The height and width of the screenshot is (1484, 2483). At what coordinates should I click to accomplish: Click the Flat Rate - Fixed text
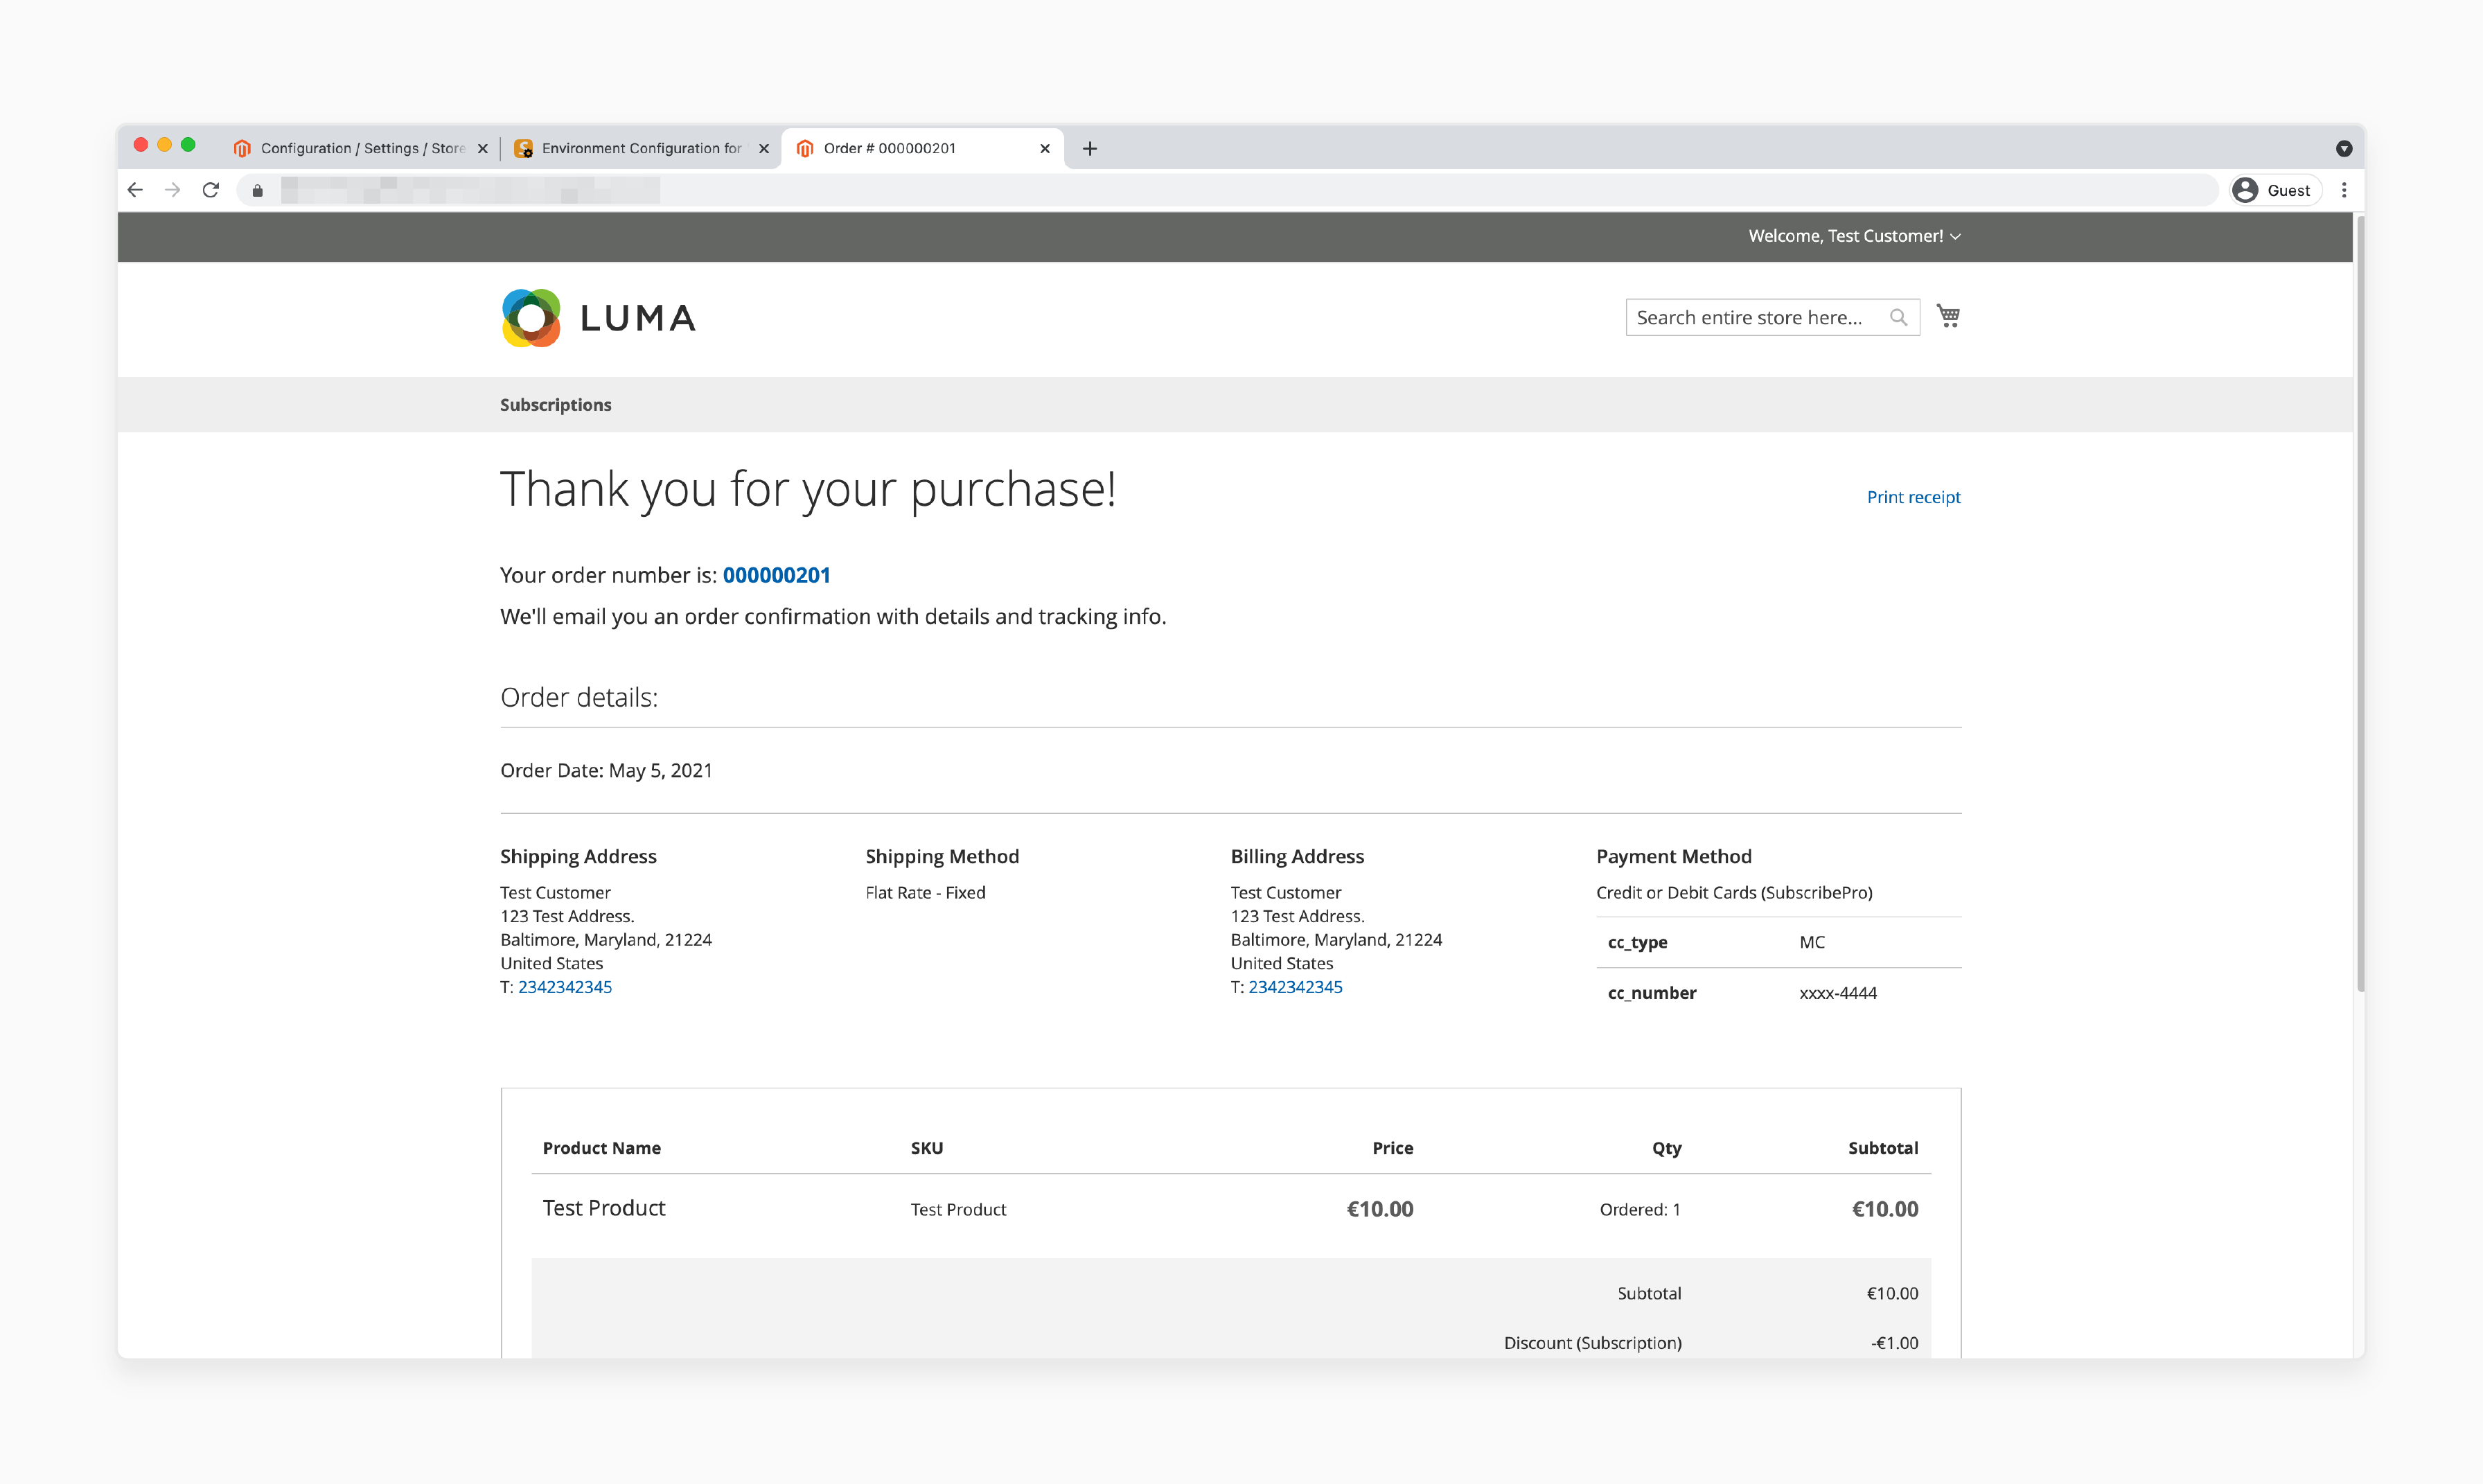pos(925,892)
